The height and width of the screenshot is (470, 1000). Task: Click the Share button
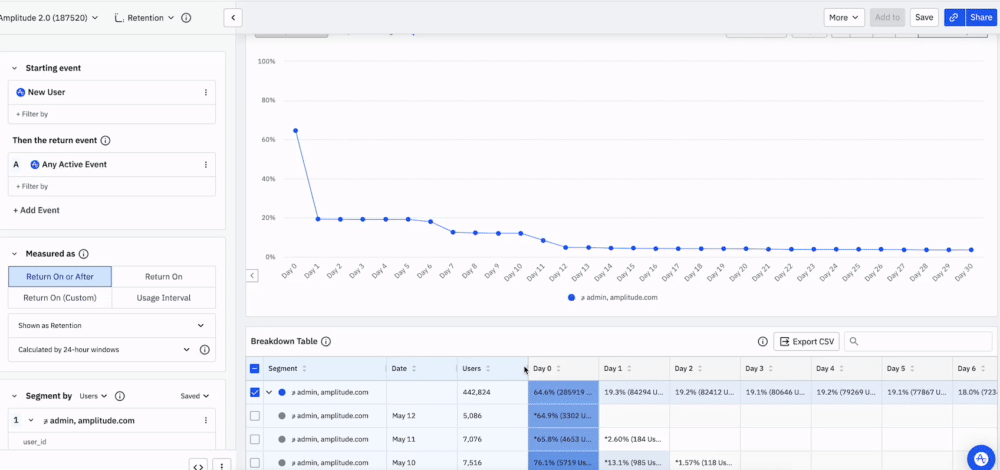click(982, 18)
